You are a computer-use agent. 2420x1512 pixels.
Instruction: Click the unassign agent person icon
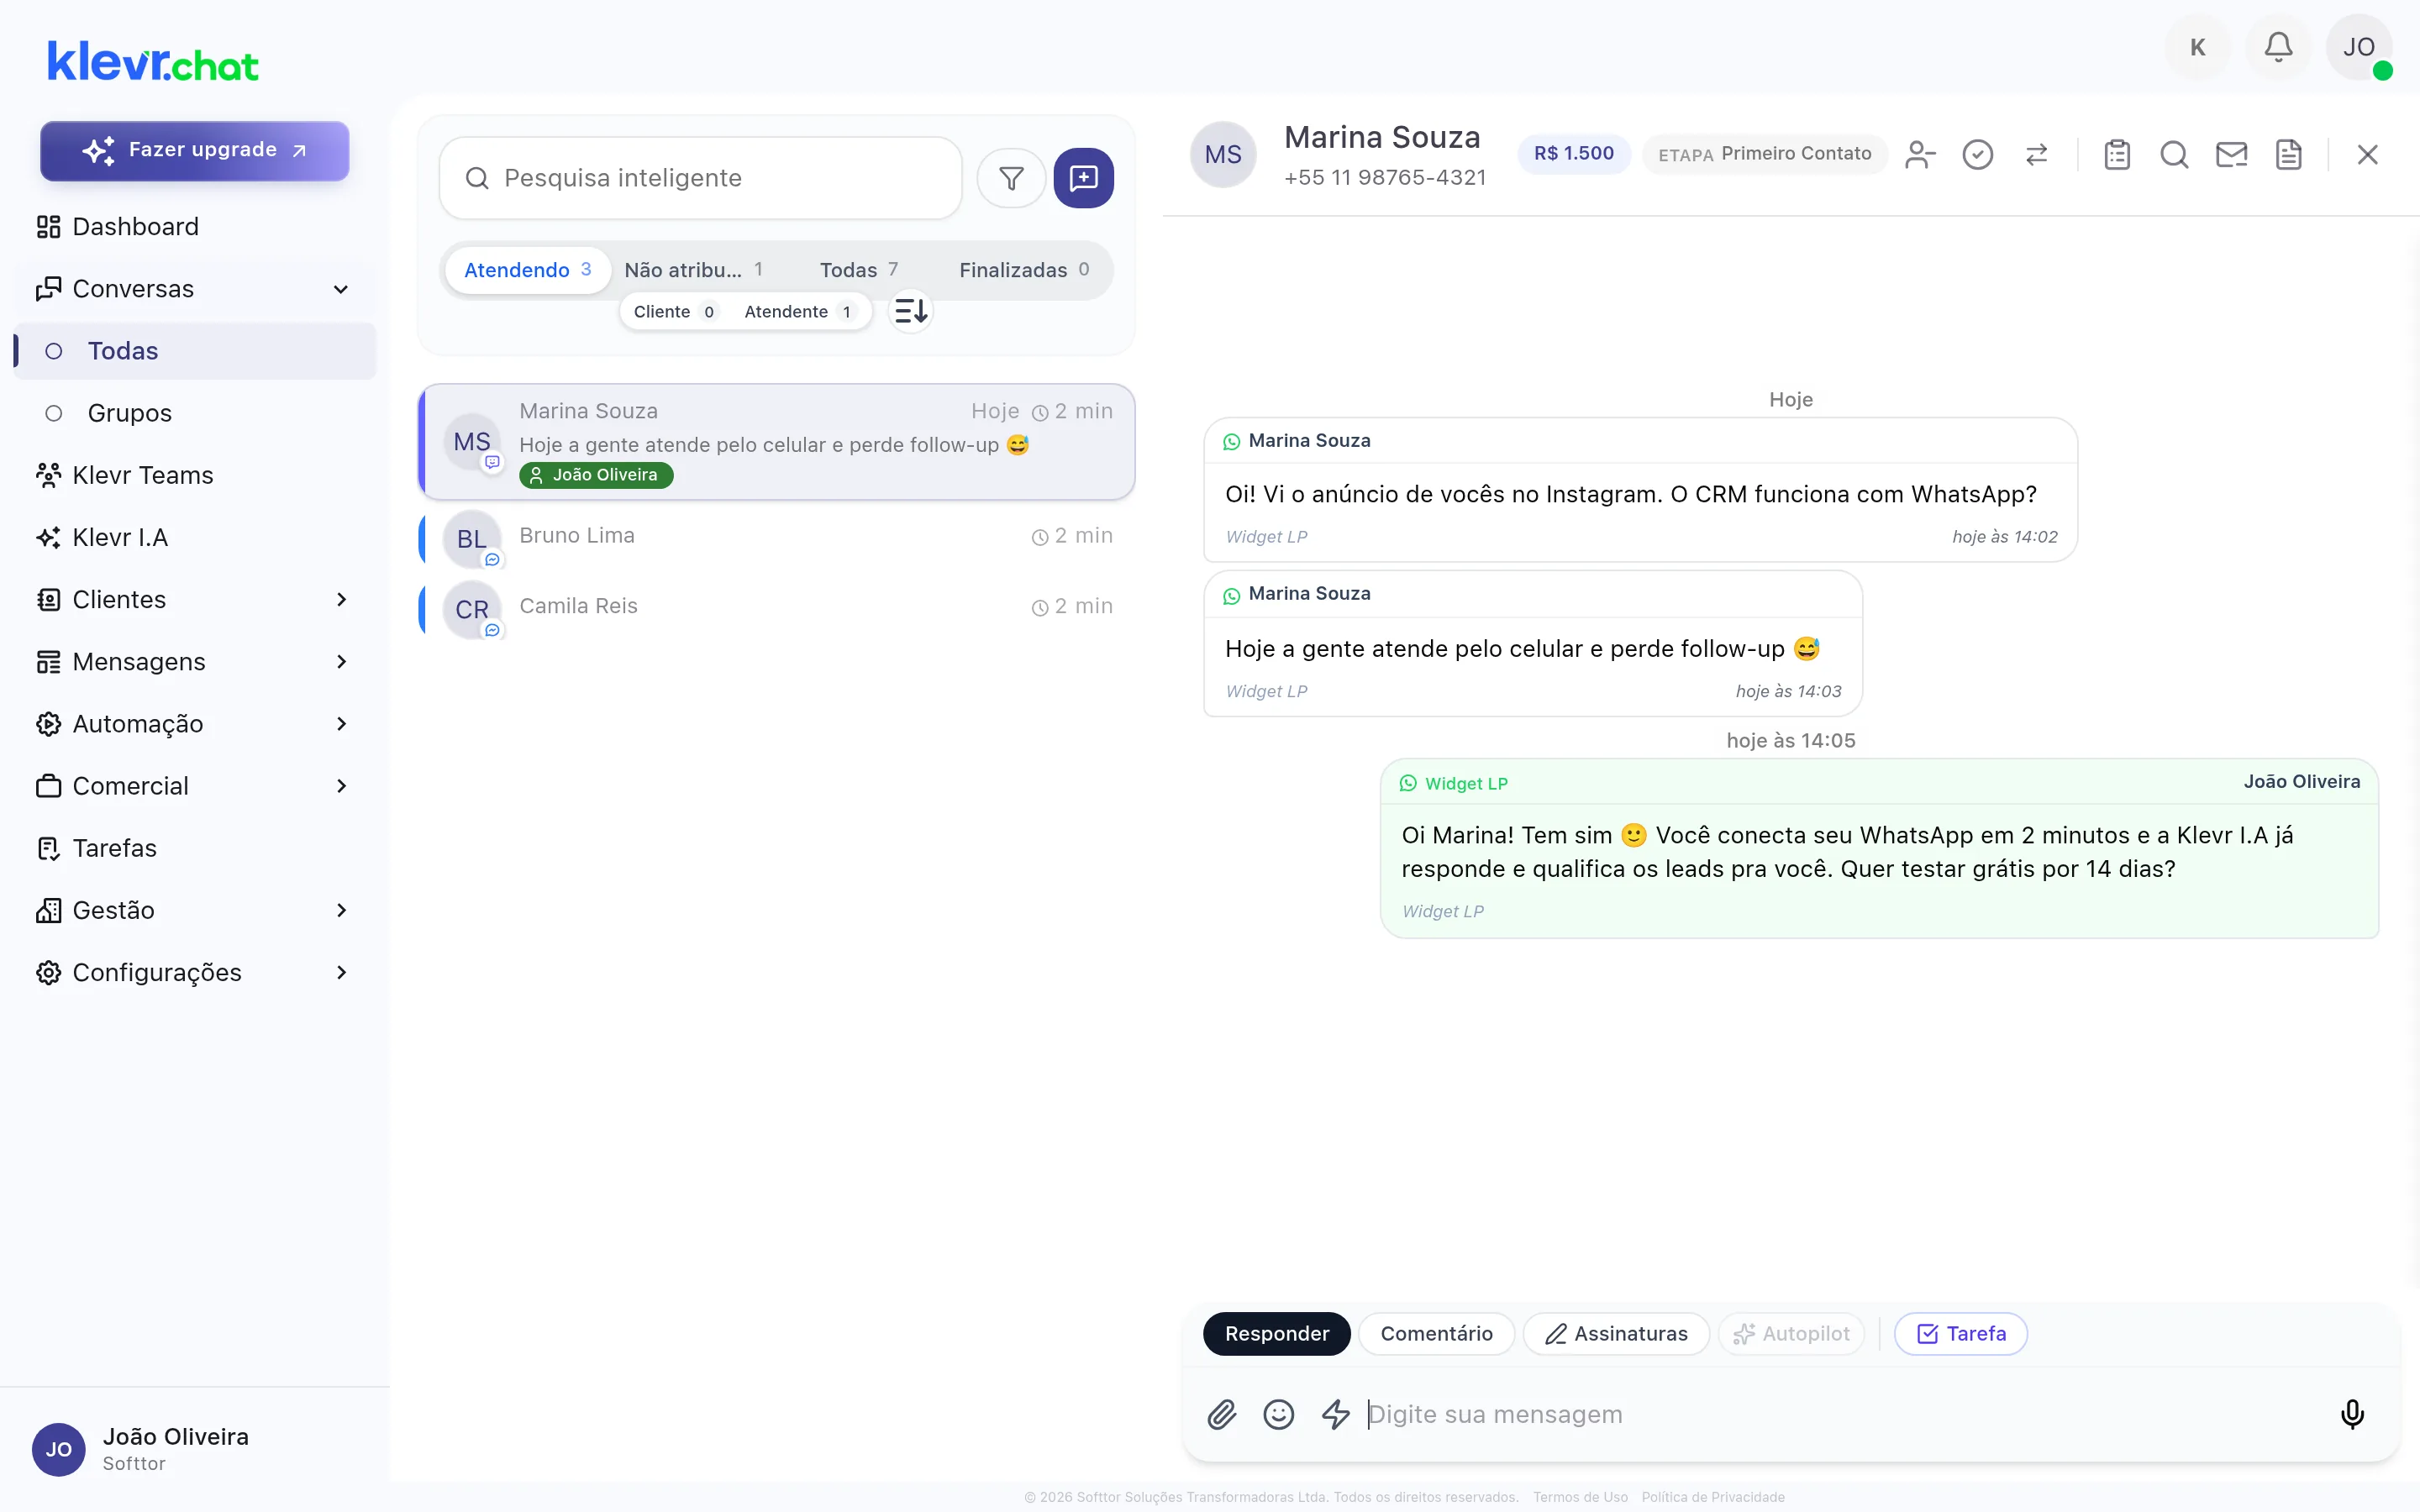tap(1920, 155)
